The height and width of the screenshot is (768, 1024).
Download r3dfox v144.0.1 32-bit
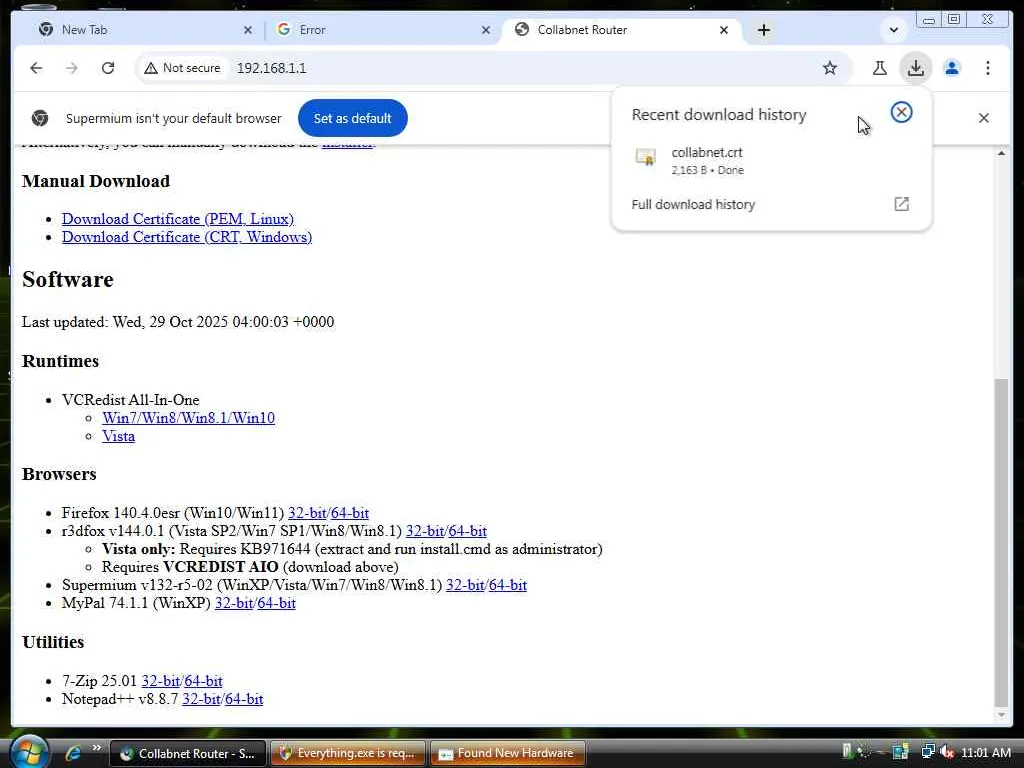click(x=424, y=531)
